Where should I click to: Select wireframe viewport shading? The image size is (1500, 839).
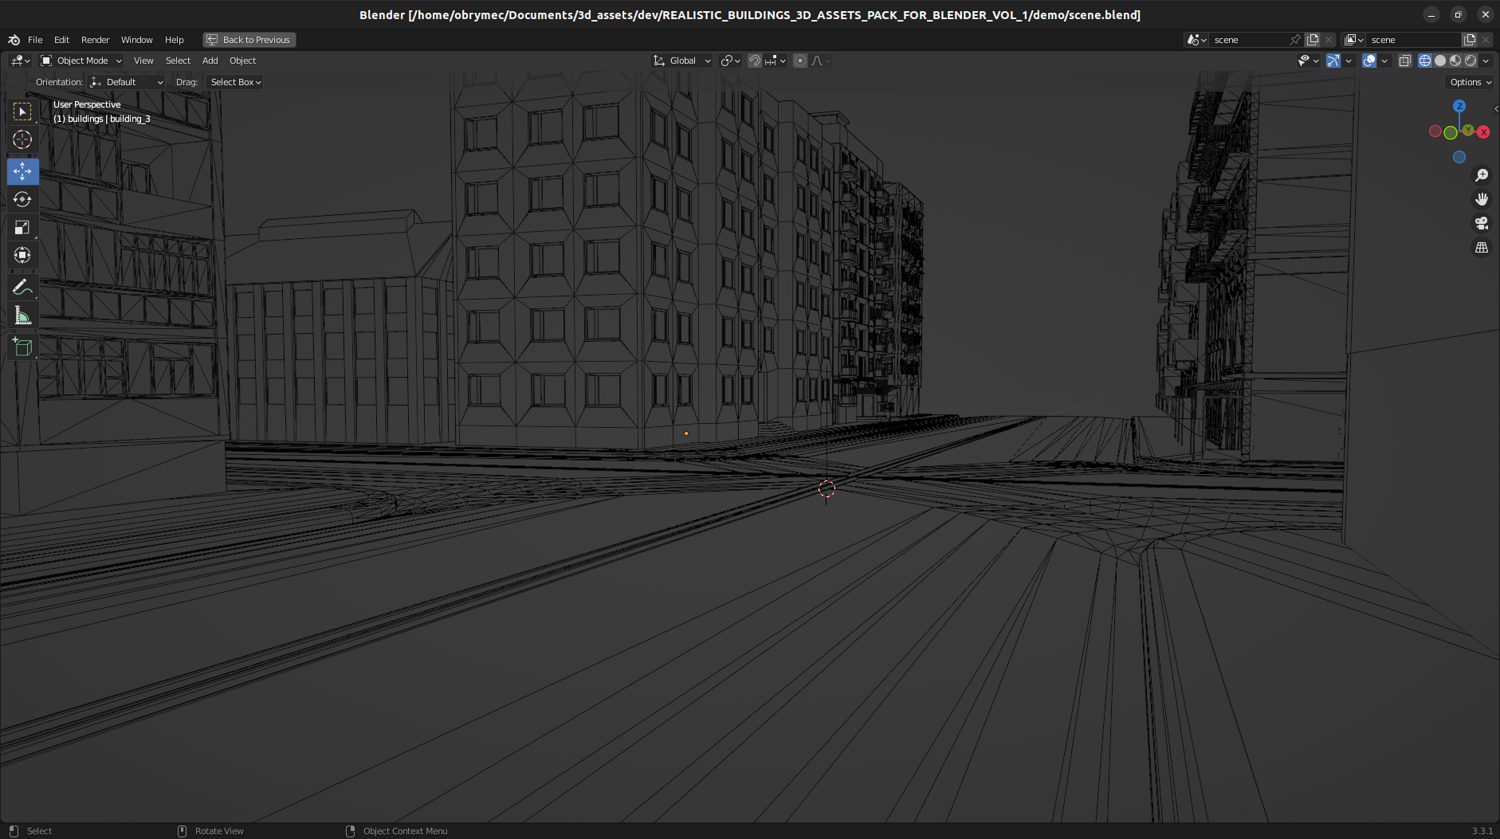tap(1425, 61)
